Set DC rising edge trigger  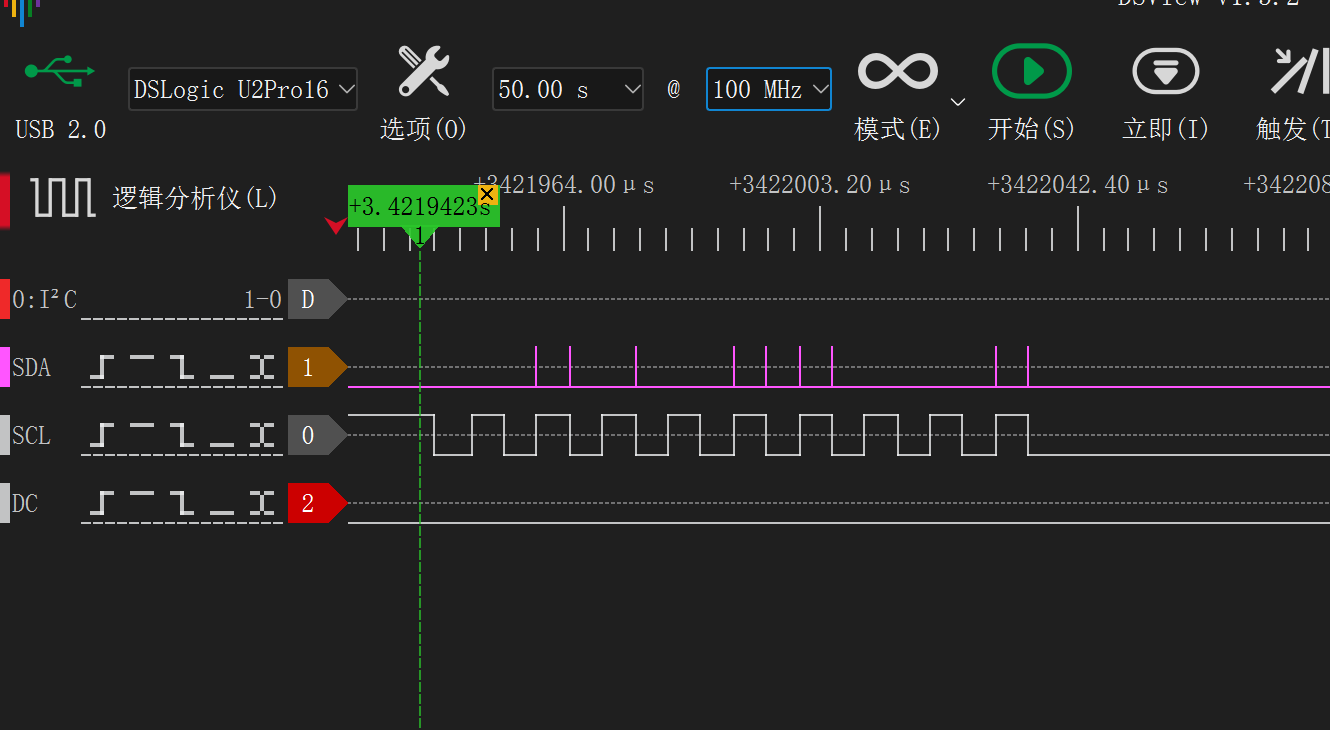[102, 503]
